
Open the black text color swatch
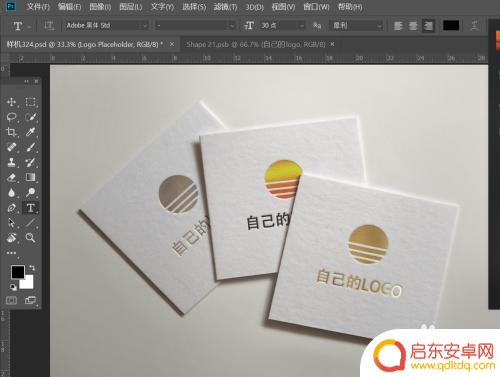pyautogui.click(x=451, y=26)
